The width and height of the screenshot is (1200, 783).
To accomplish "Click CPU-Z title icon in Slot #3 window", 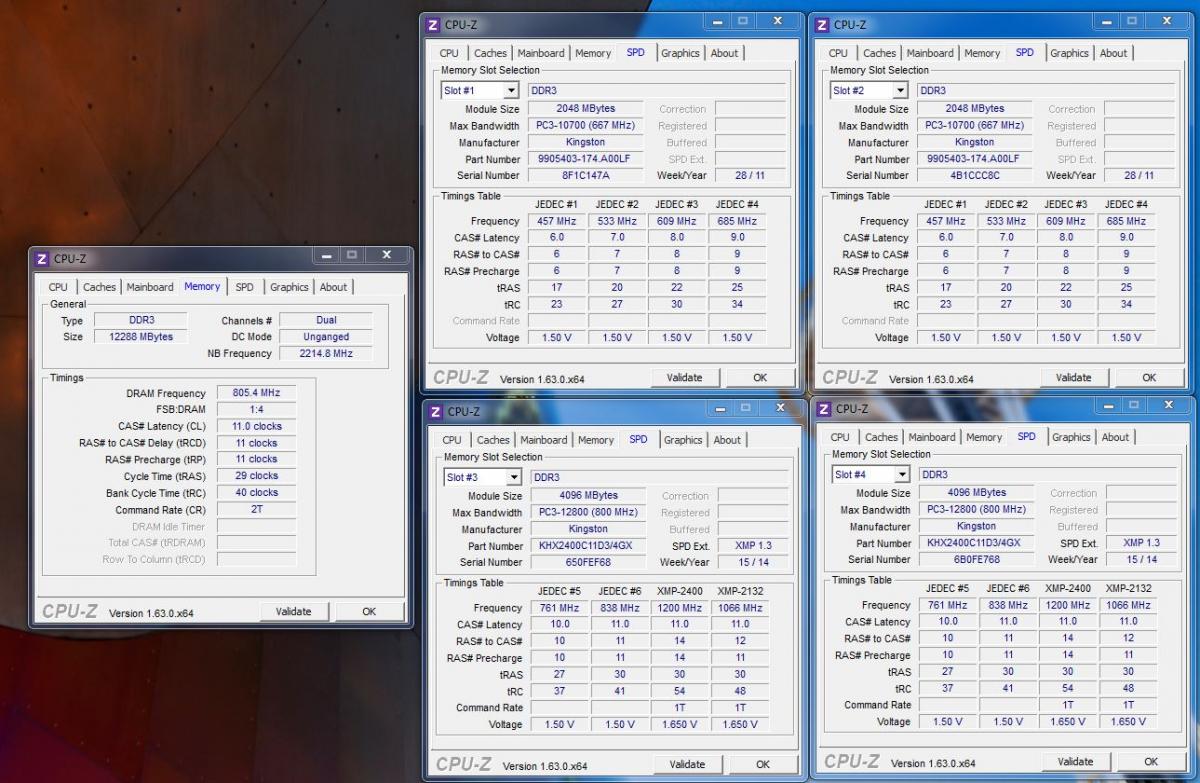I will click(435, 412).
